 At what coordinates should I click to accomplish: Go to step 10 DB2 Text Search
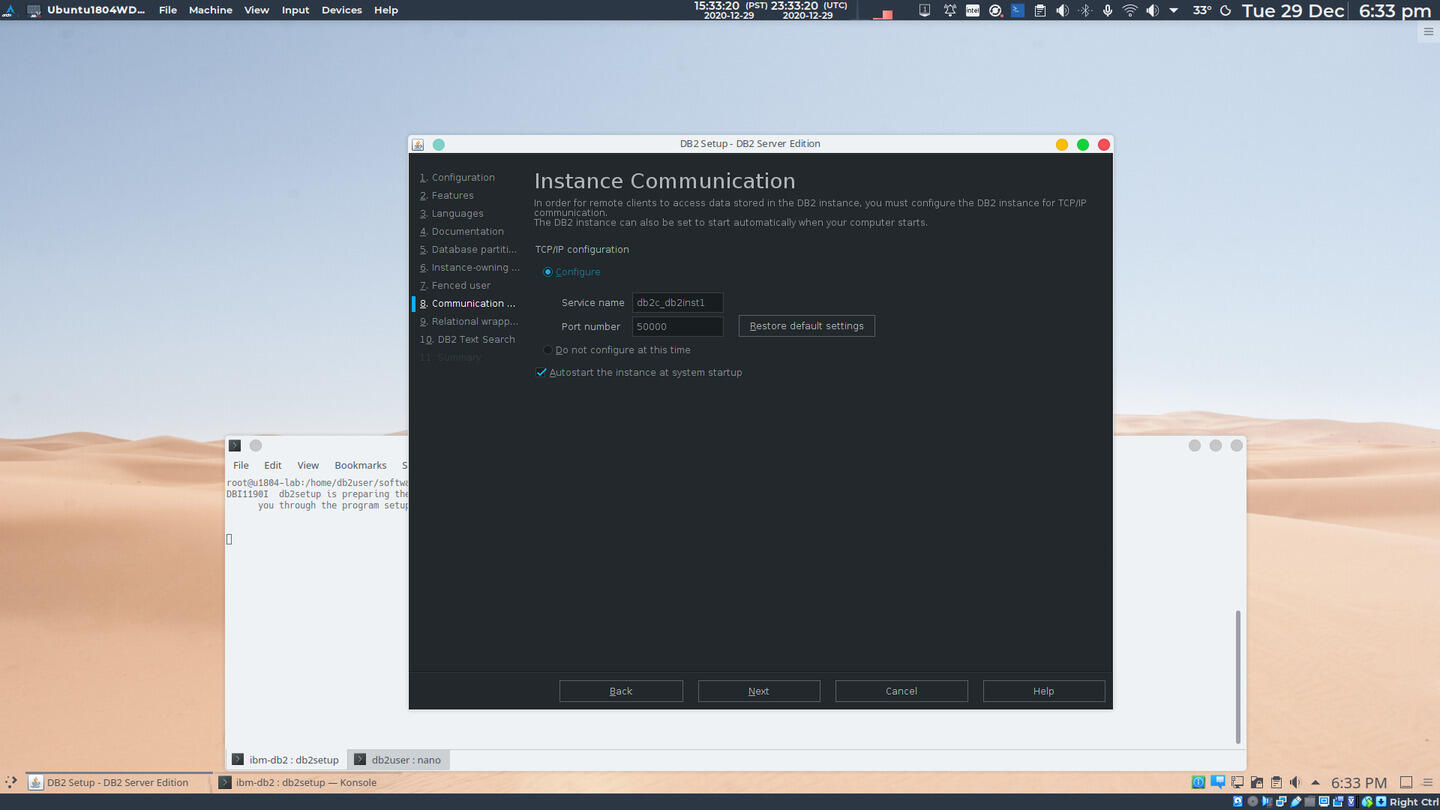pos(467,339)
